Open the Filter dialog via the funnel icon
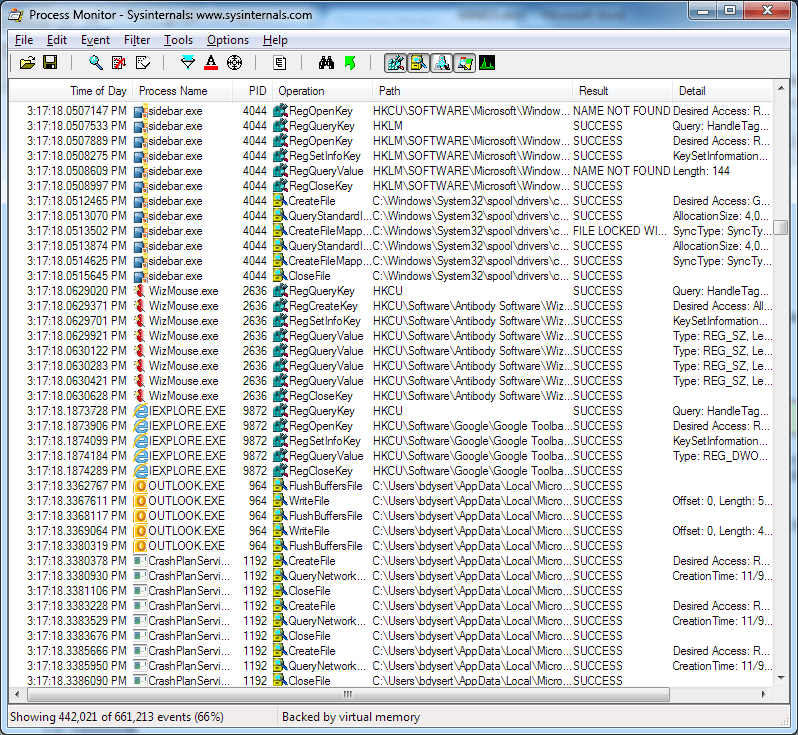The image size is (798, 735). pos(188,63)
